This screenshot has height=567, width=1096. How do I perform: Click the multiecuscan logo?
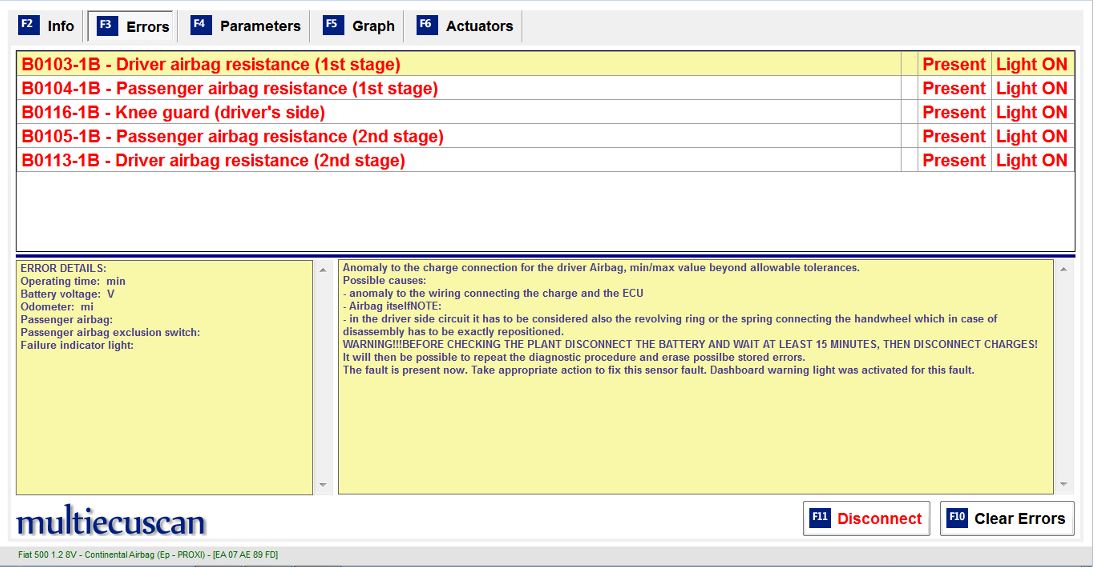[x=111, y=522]
